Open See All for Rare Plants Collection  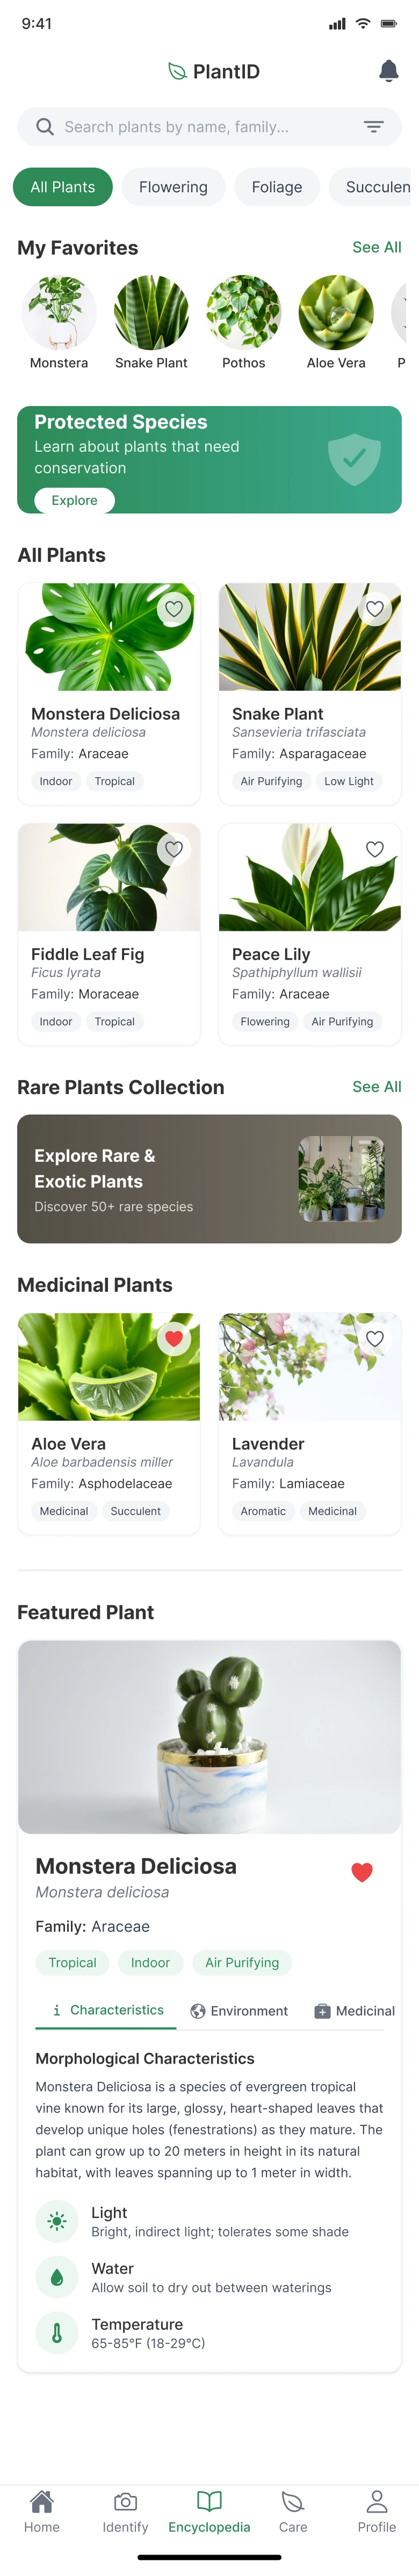pos(377,1086)
